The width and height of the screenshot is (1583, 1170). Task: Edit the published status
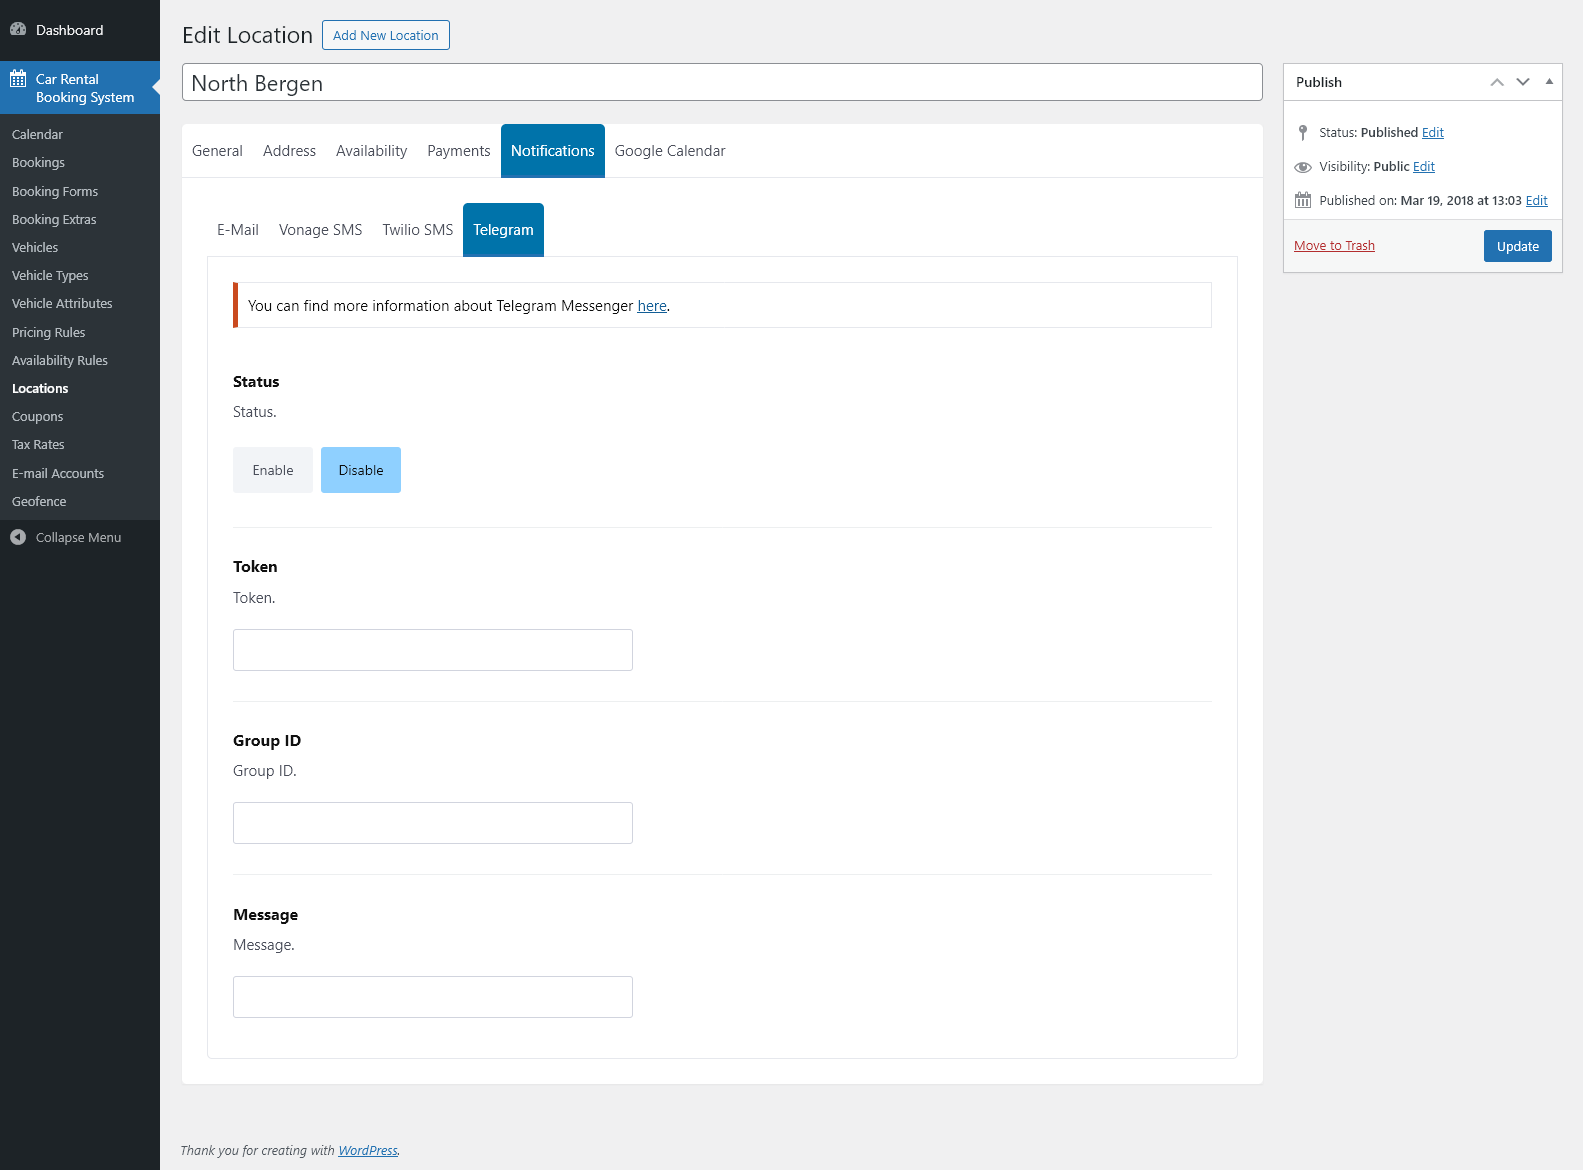[x=1433, y=133]
